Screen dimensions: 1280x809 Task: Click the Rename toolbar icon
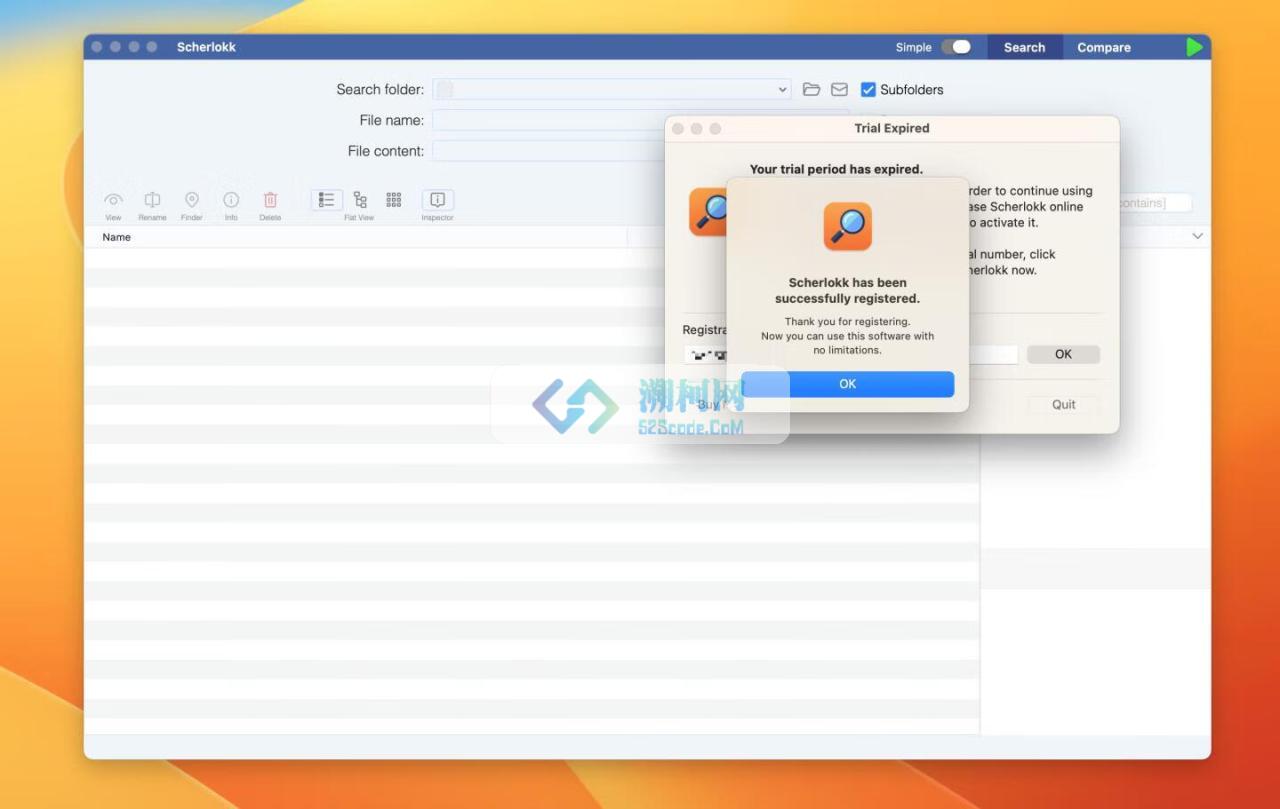152,200
